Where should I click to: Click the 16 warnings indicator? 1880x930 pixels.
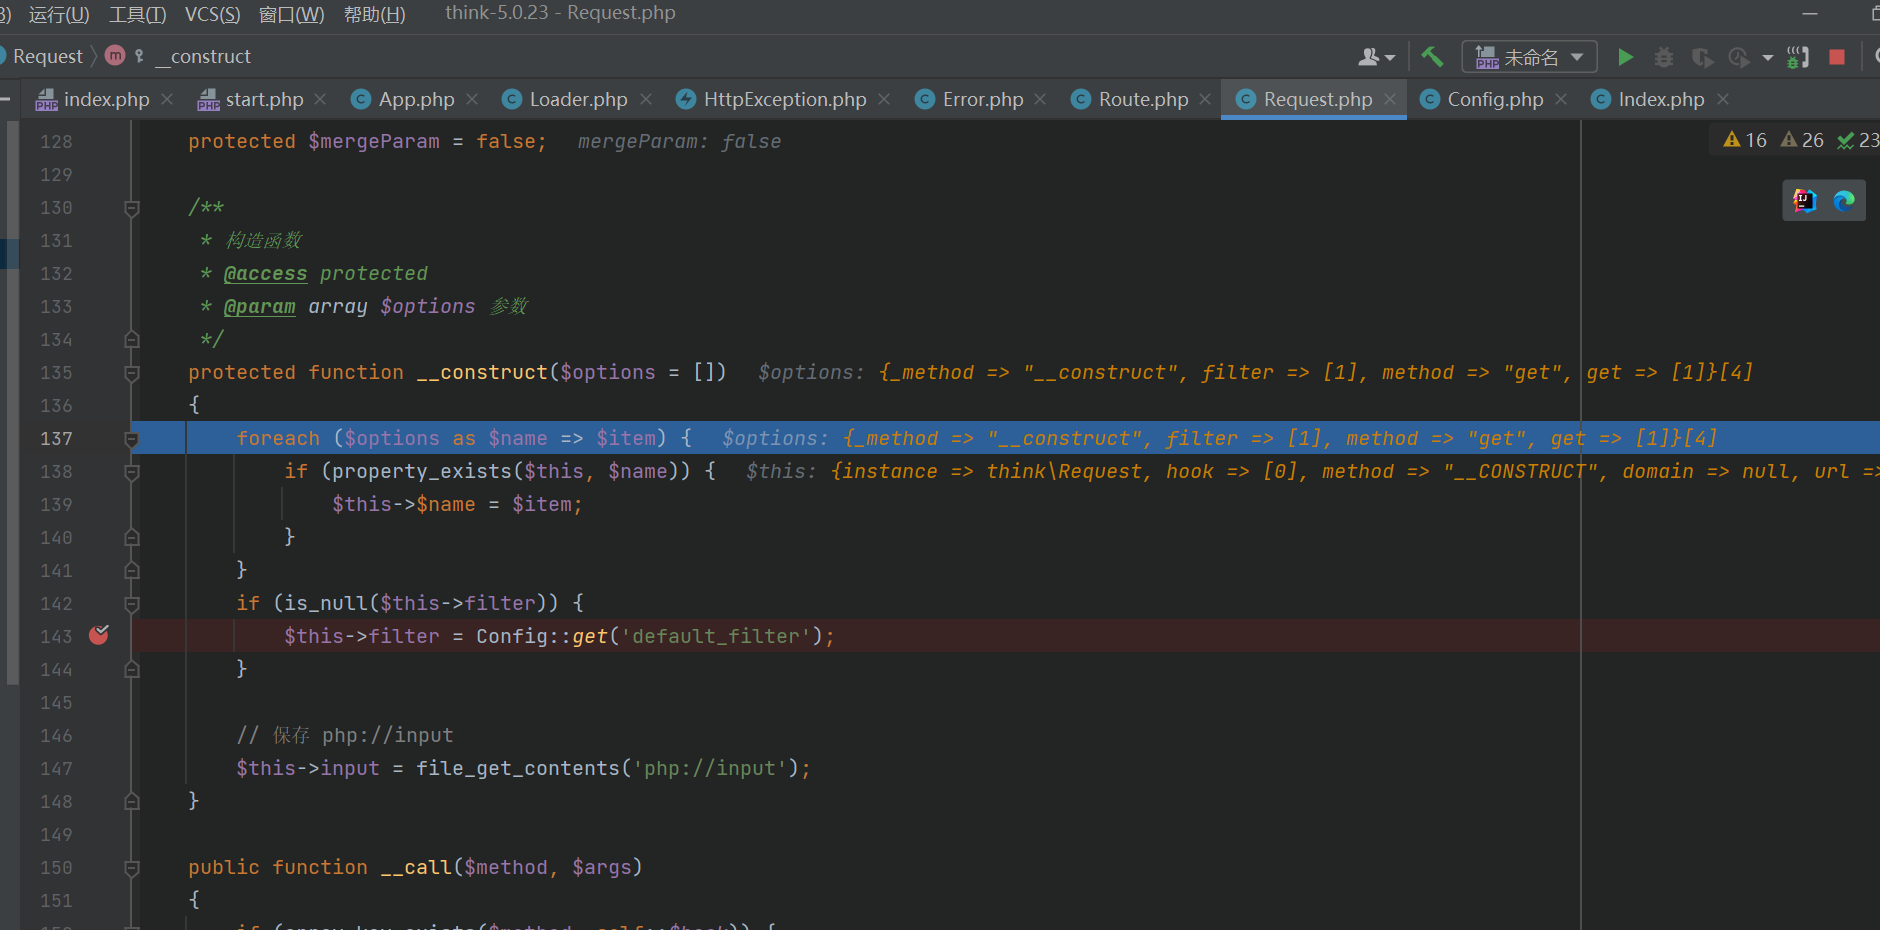pyautogui.click(x=1745, y=140)
